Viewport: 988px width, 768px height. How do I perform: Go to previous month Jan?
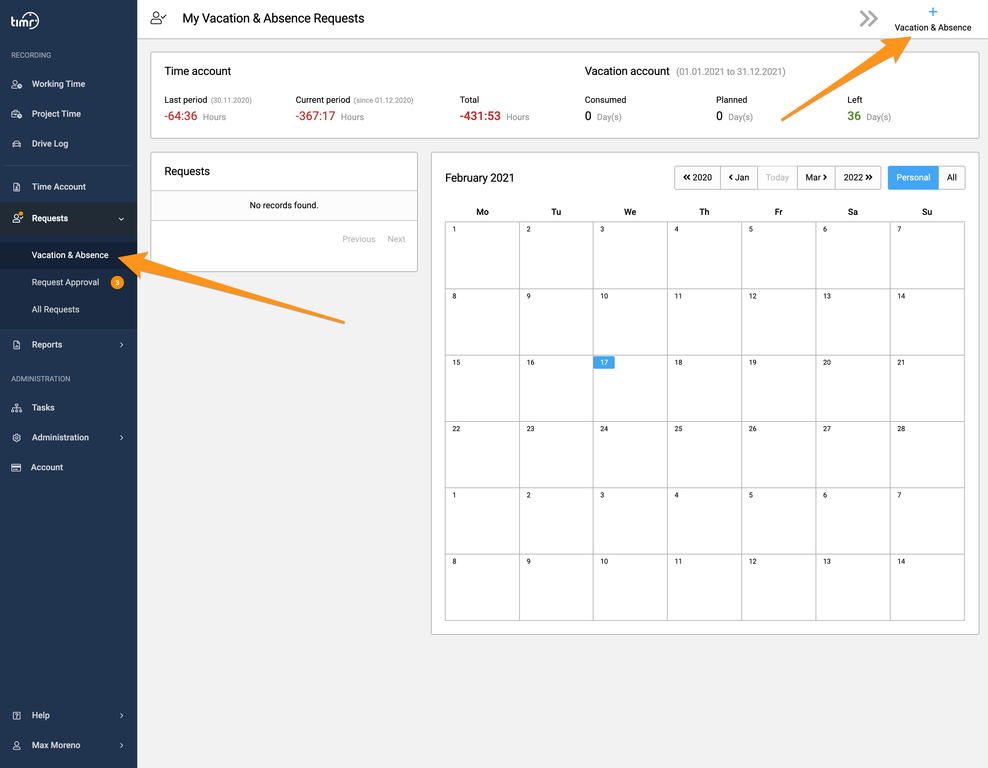click(x=739, y=178)
